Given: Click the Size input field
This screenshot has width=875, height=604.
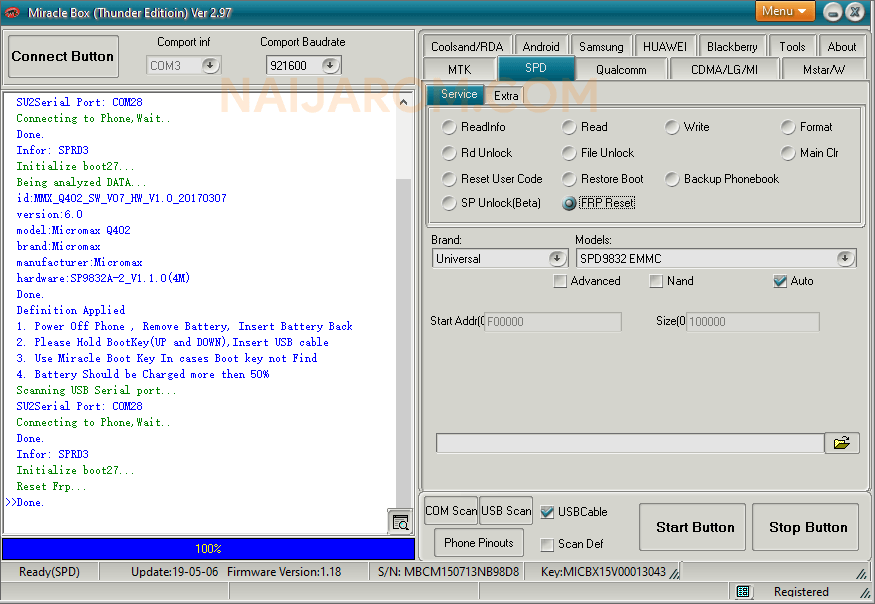Looking at the screenshot, I should pyautogui.click(x=752, y=322).
